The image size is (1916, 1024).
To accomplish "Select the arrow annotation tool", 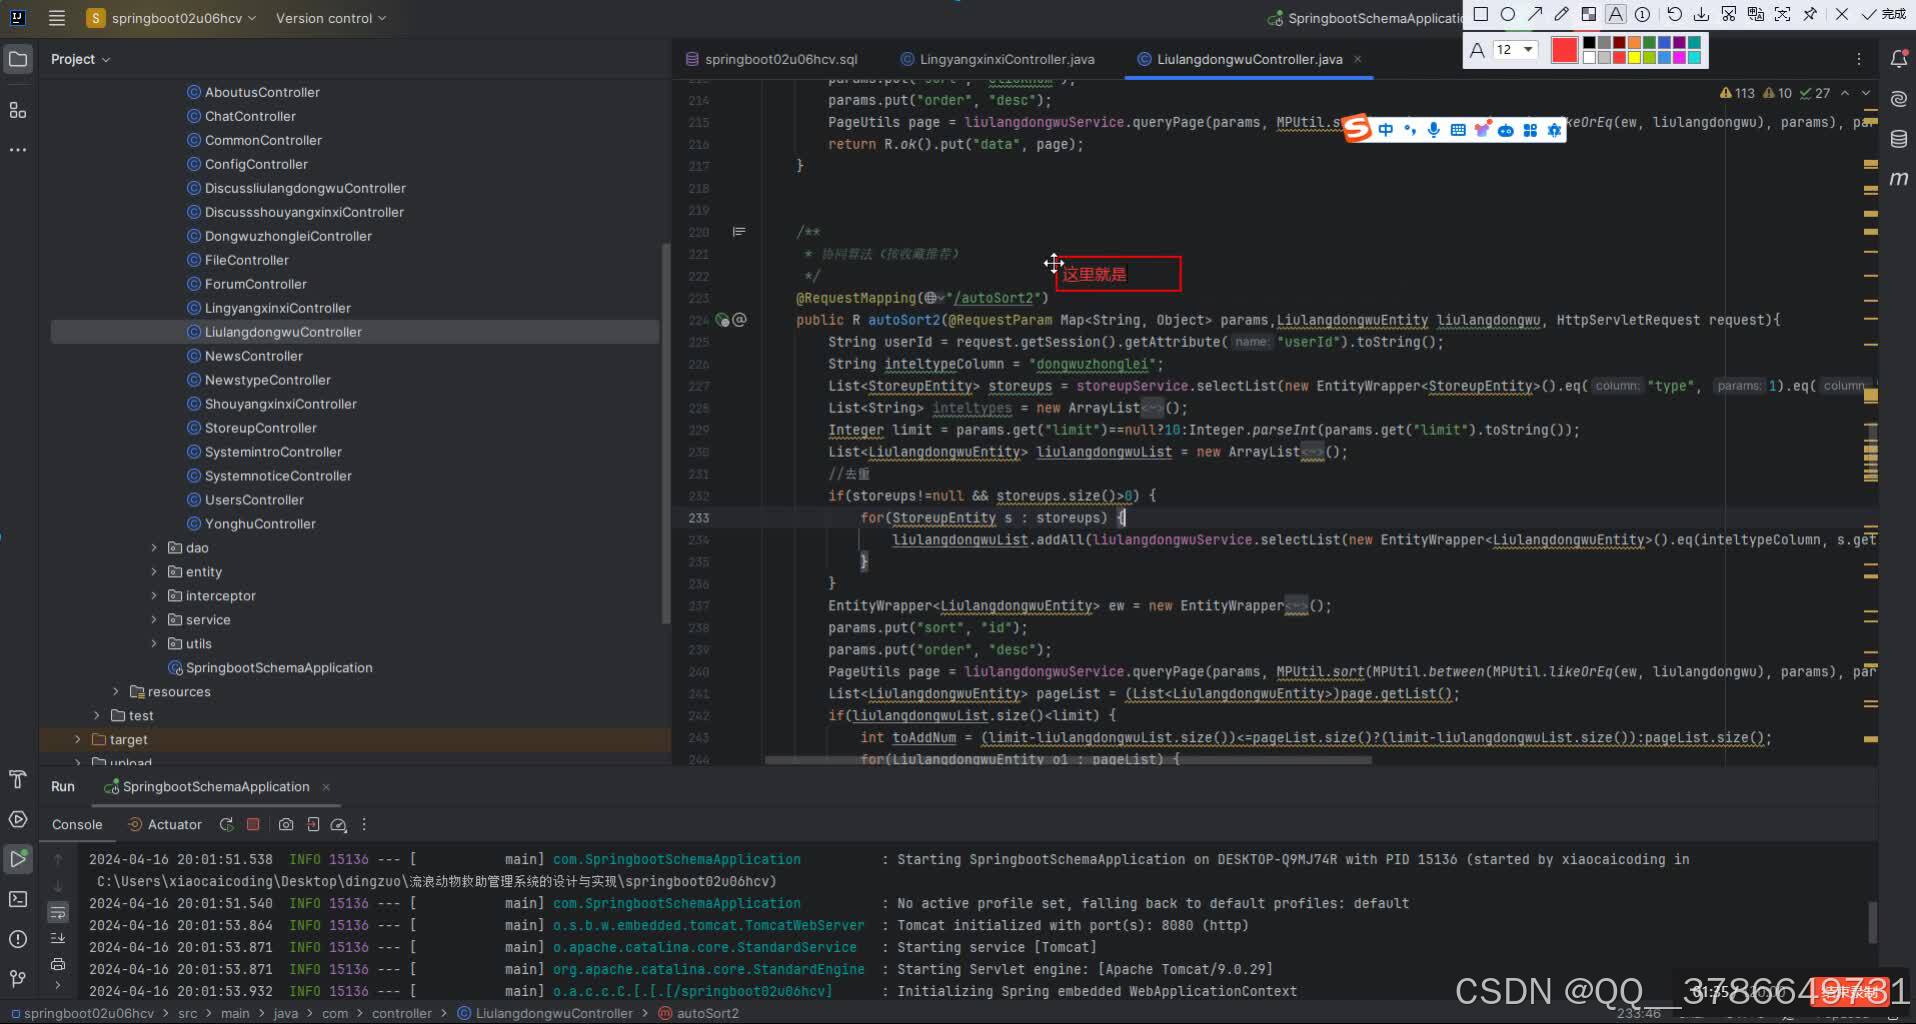I will coord(1535,14).
